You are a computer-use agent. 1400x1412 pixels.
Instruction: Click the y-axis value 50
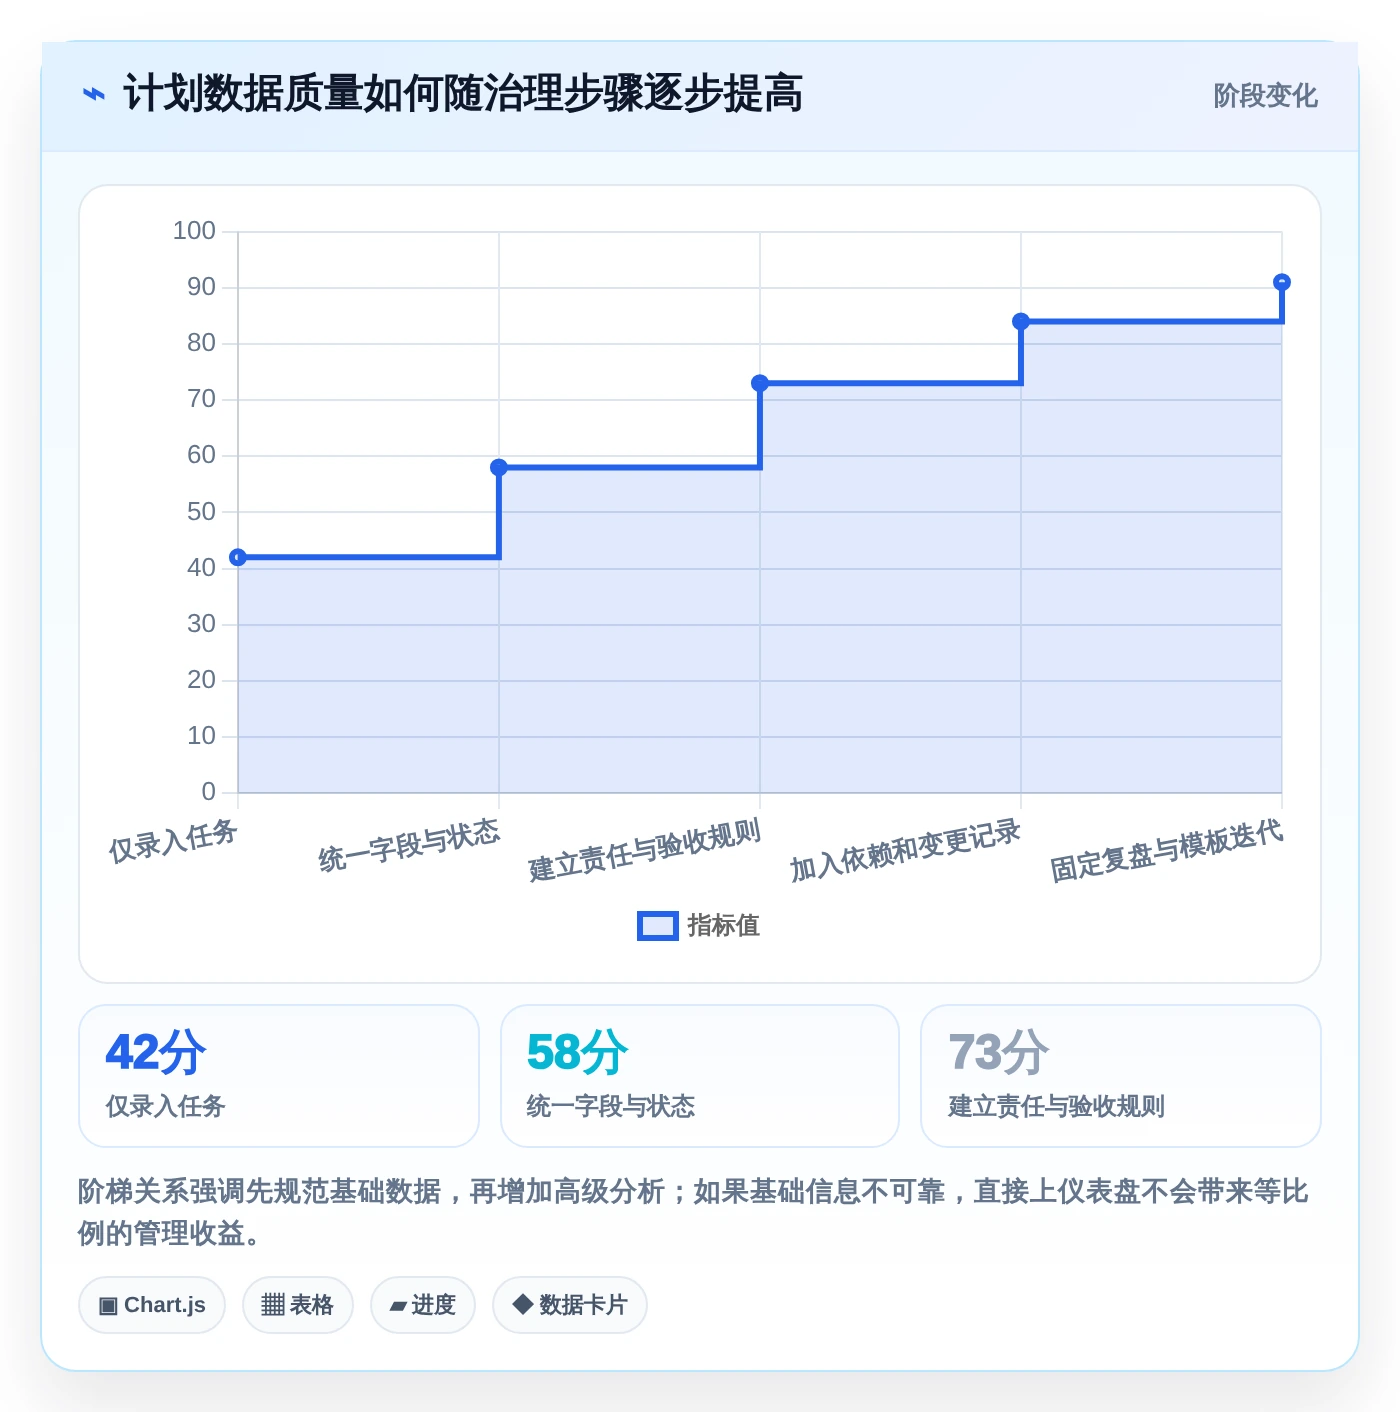(x=201, y=512)
